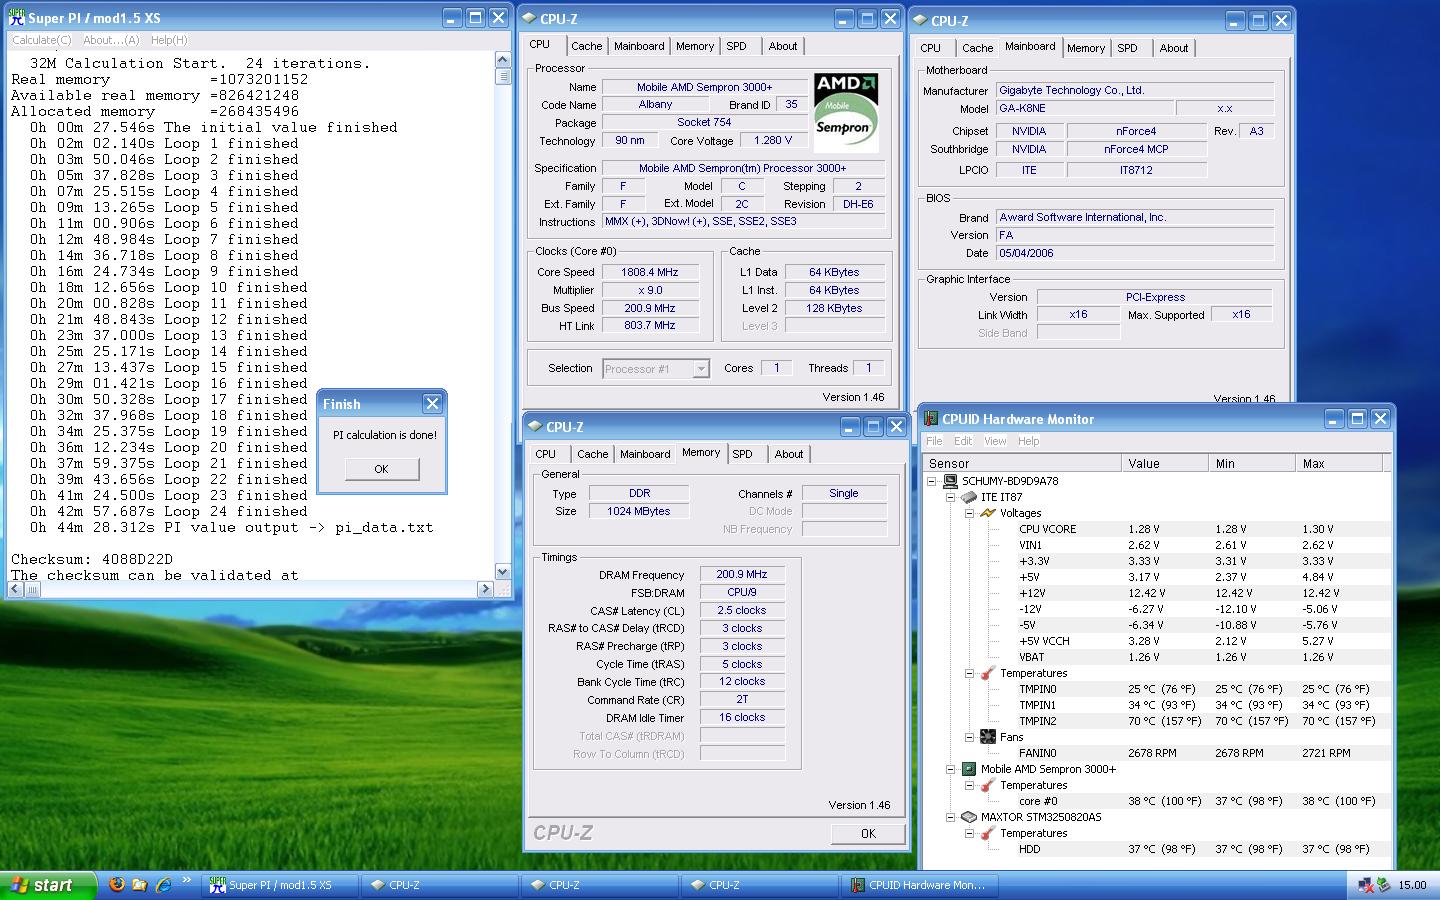Click the AMD Mobile Sempron logo in CPU-Z
1440x900 pixels.
[x=845, y=112]
